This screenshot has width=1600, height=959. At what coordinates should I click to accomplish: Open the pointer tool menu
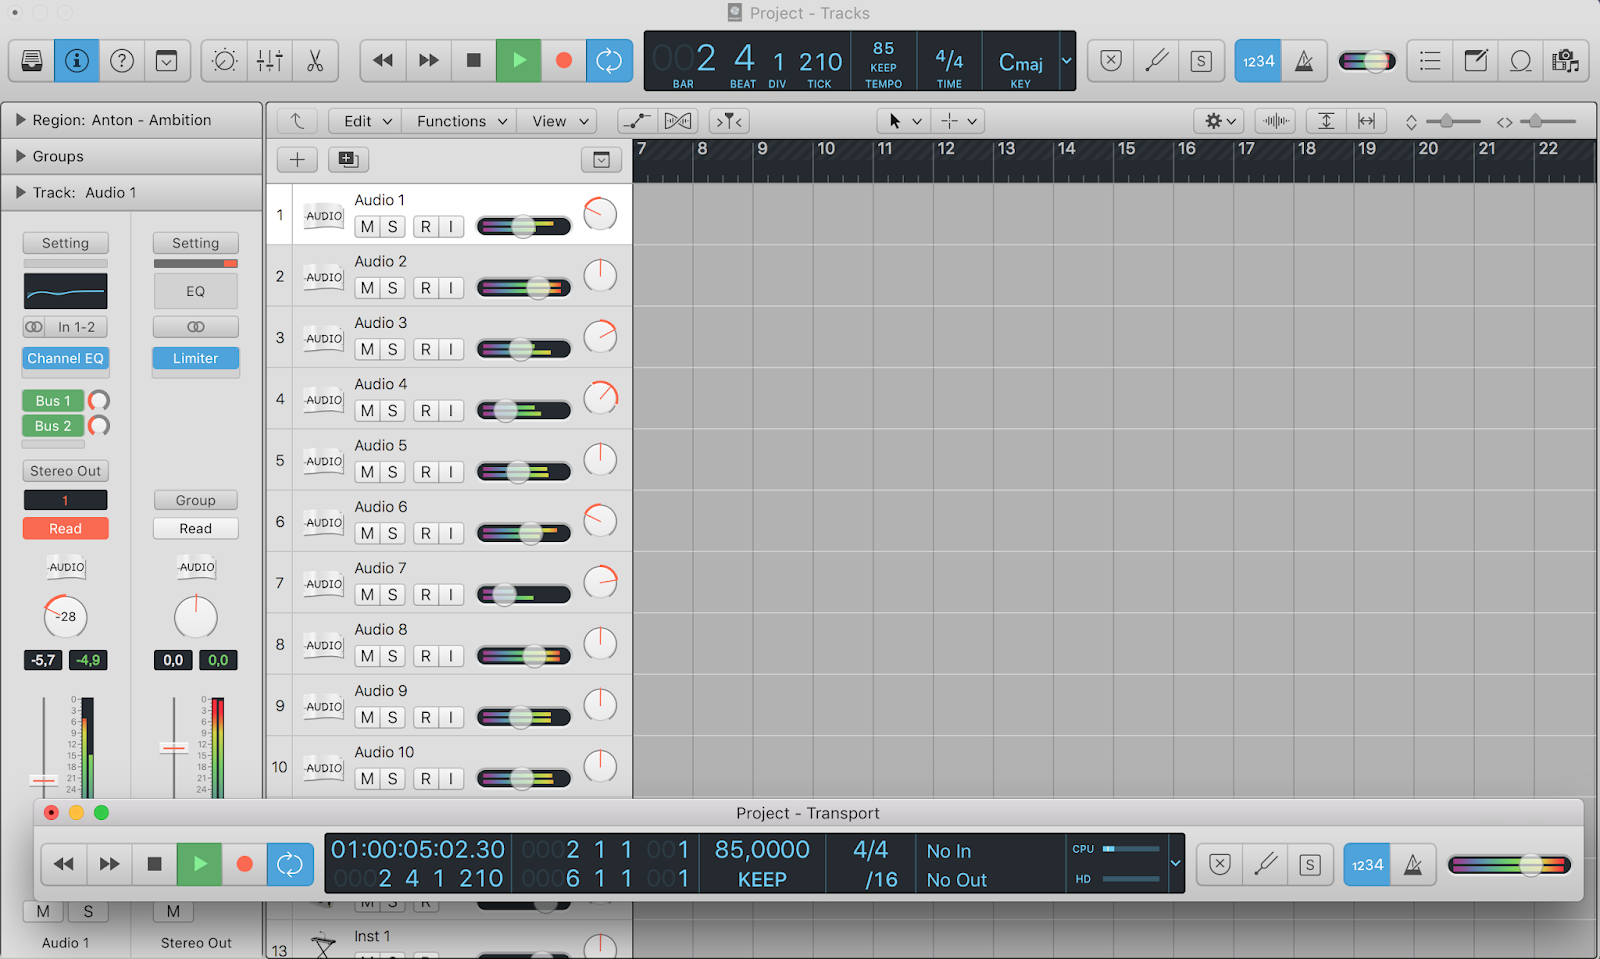click(904, 121)
